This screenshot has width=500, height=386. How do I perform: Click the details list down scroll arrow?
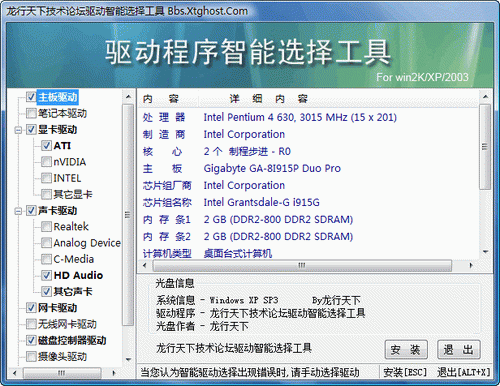click(x=485, y=252)
